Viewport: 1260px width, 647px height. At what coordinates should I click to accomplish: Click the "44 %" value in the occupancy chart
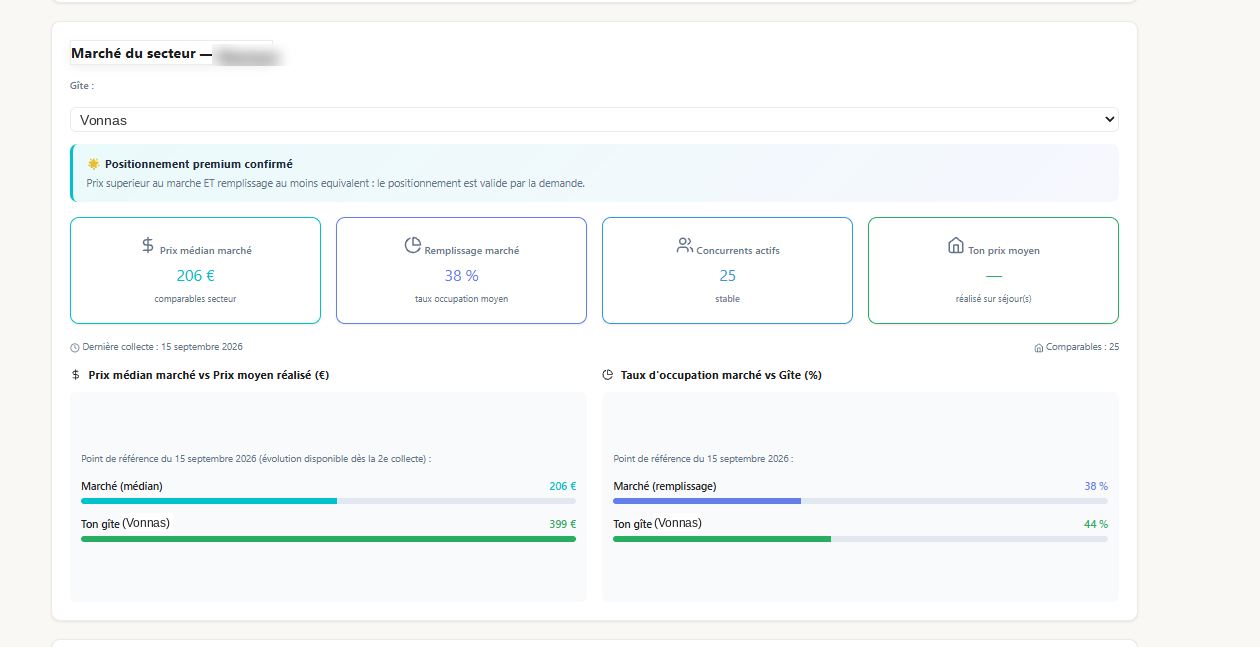pyautogui.click(x=1096, y=524)
